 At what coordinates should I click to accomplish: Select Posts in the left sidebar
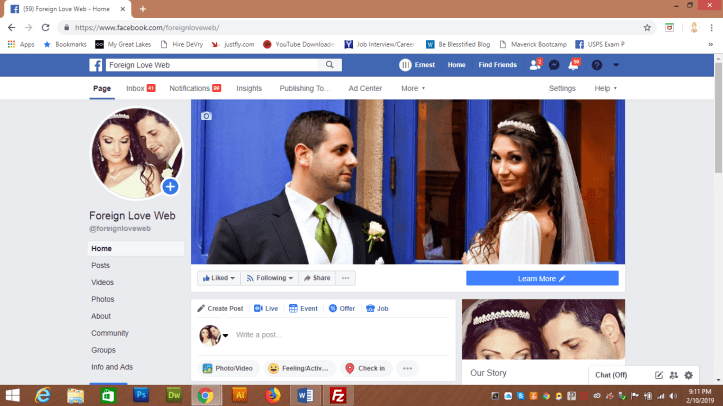(101, 265)
